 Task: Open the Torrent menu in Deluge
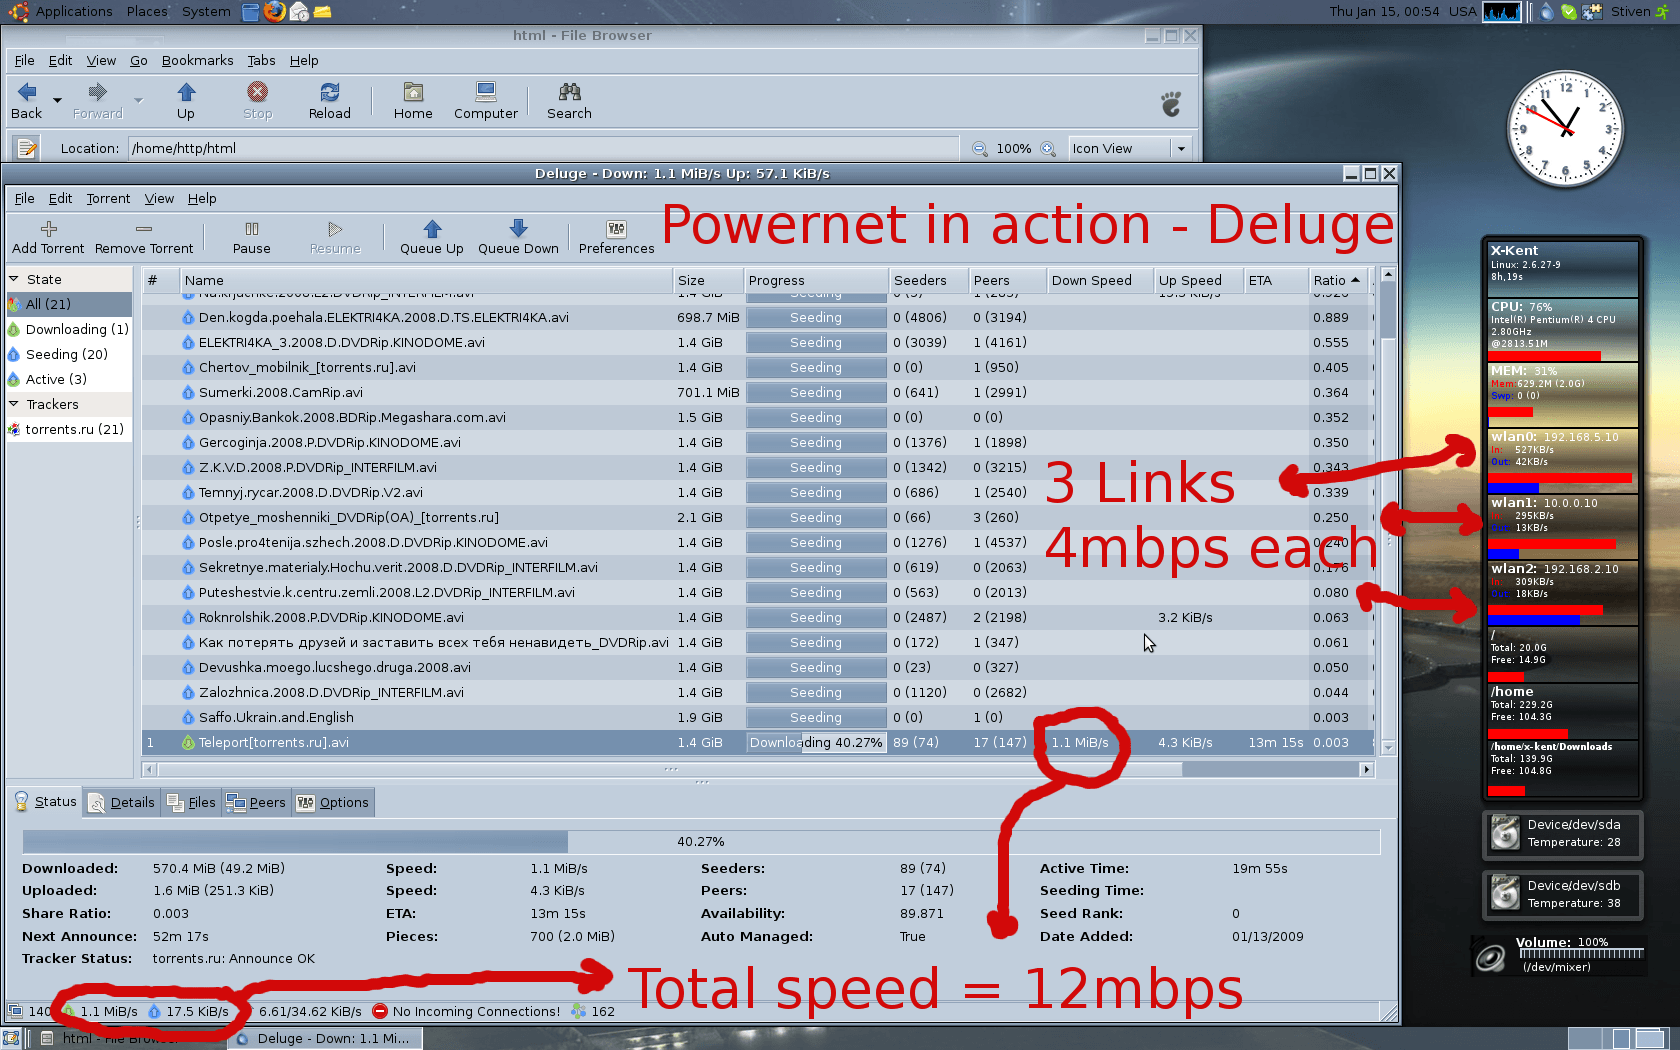point(108,198)
